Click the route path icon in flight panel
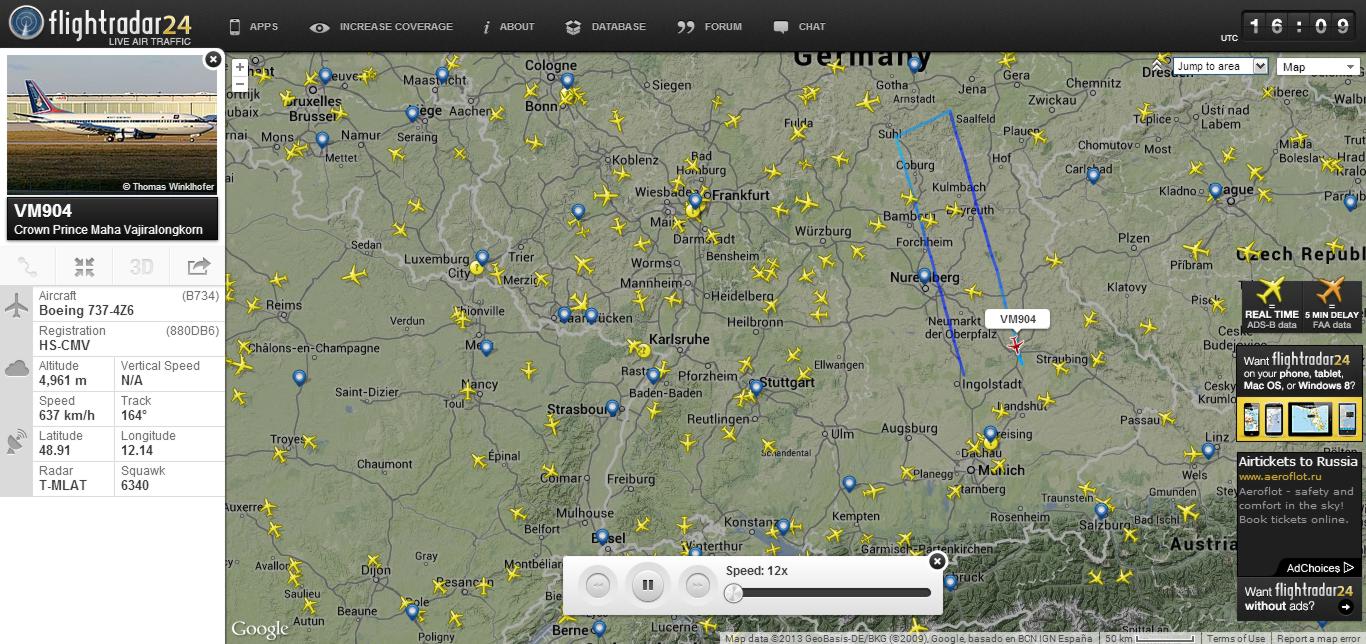 28,267
